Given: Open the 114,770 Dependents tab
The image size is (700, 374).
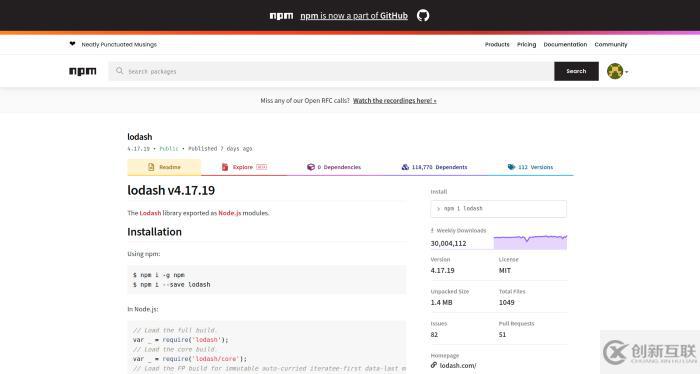Looking at the screenshot, I should pyautogui.click(x=434, y=167).
